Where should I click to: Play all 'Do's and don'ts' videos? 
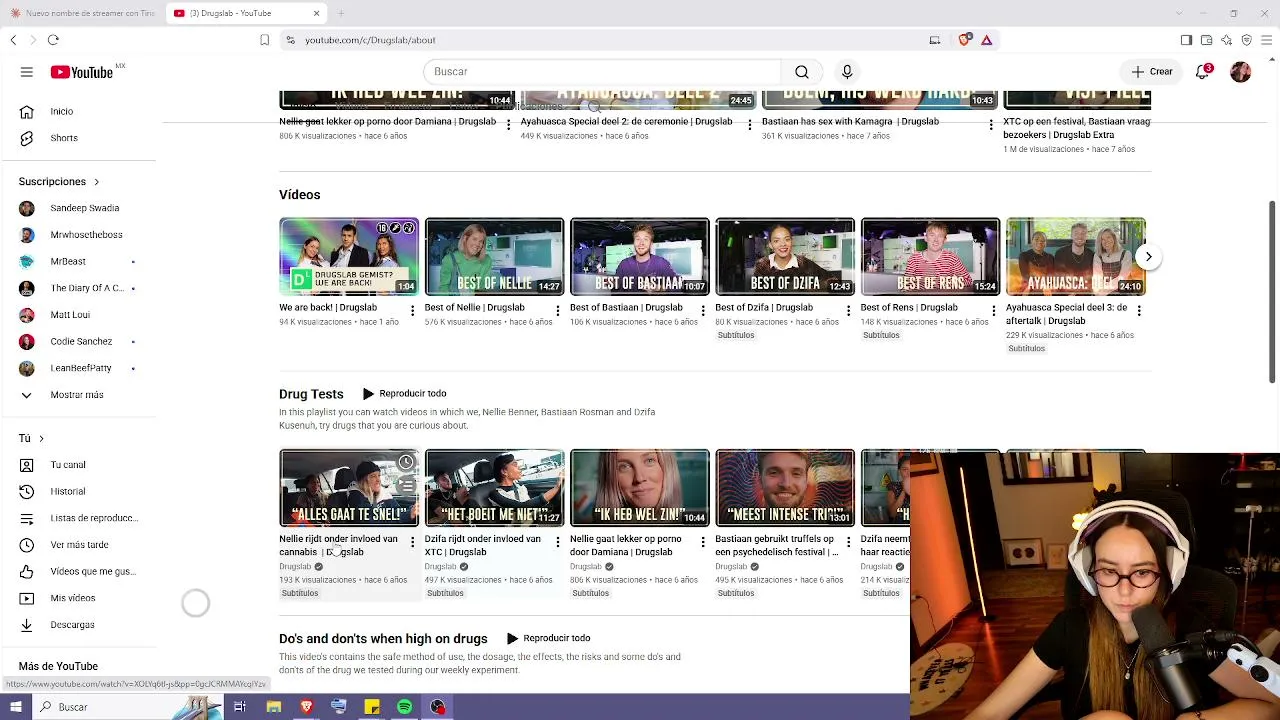pos(548,638)
